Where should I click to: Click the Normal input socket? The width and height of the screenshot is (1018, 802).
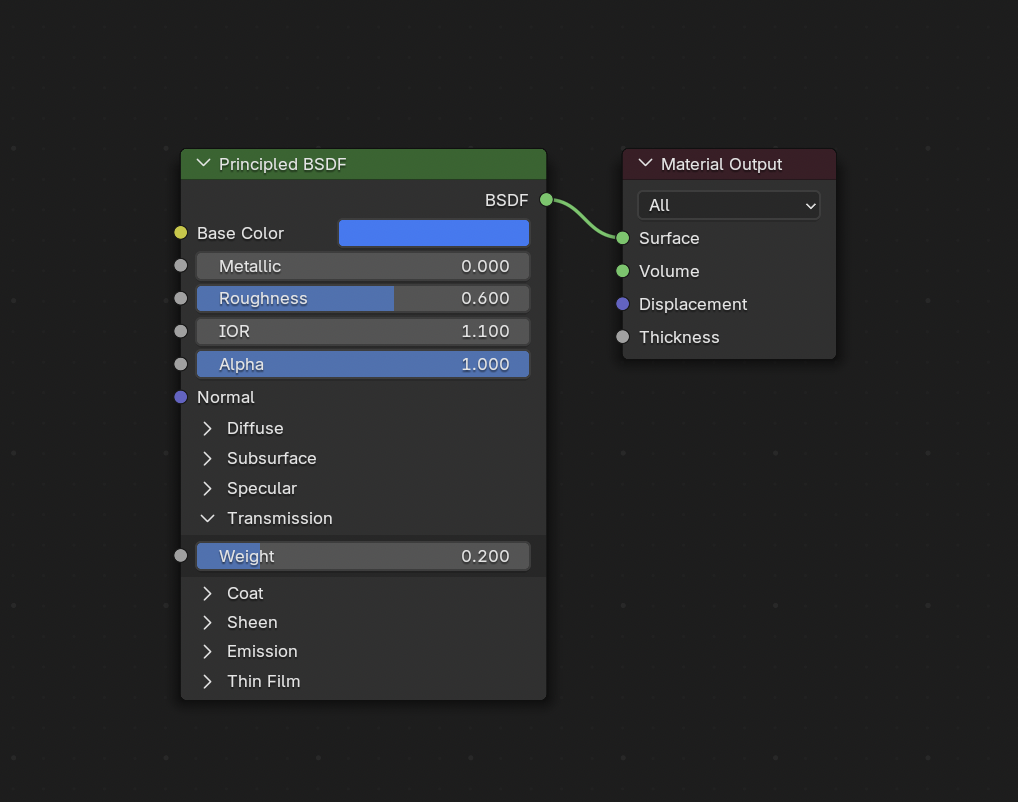(x=181, y=397)
